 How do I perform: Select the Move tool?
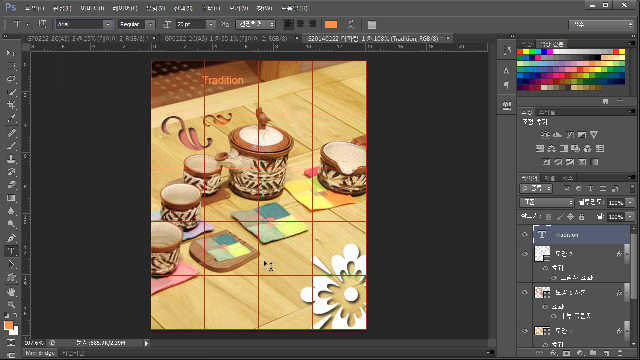click(x=11, y=53)
